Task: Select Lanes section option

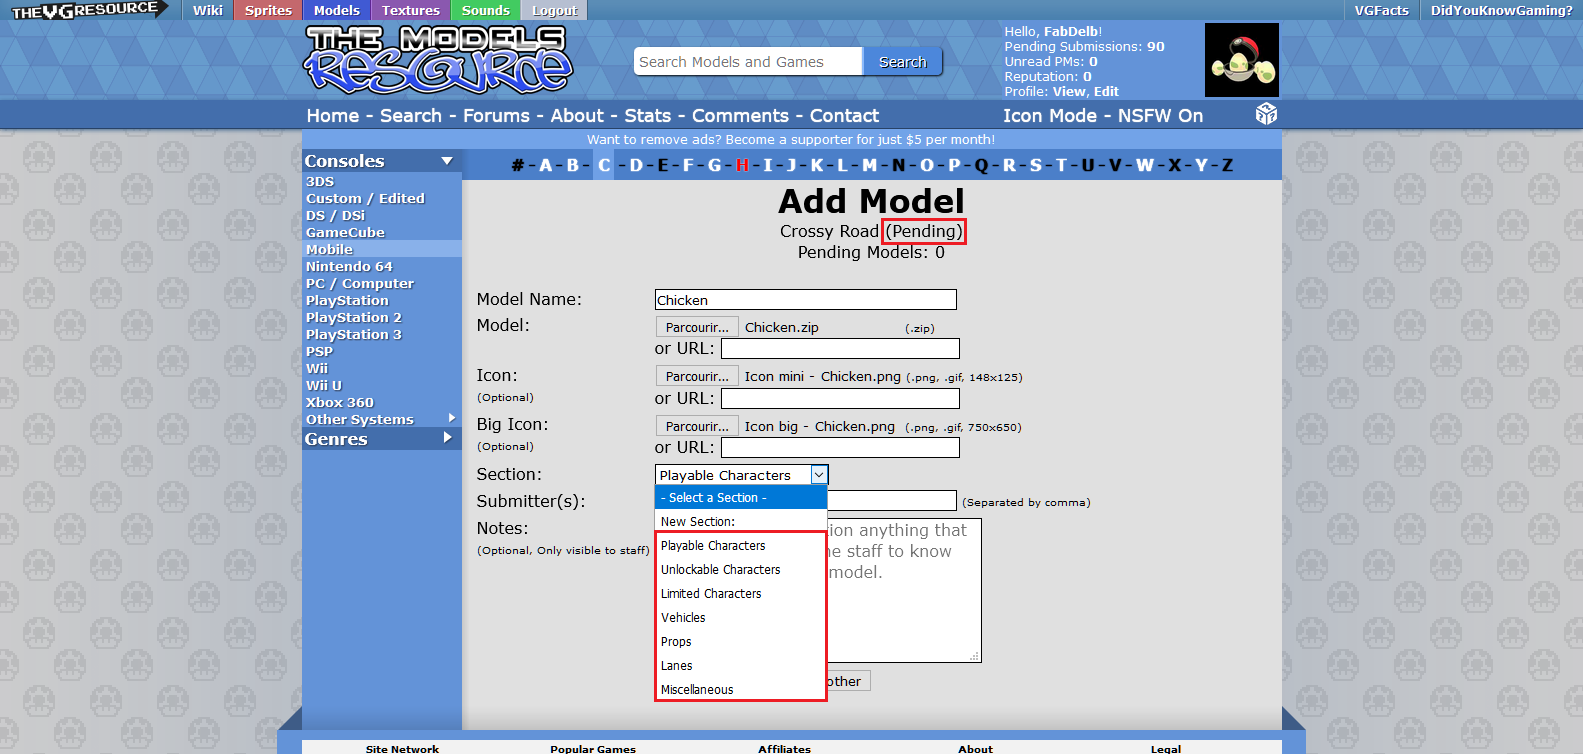Action: (x=741, y=666)
